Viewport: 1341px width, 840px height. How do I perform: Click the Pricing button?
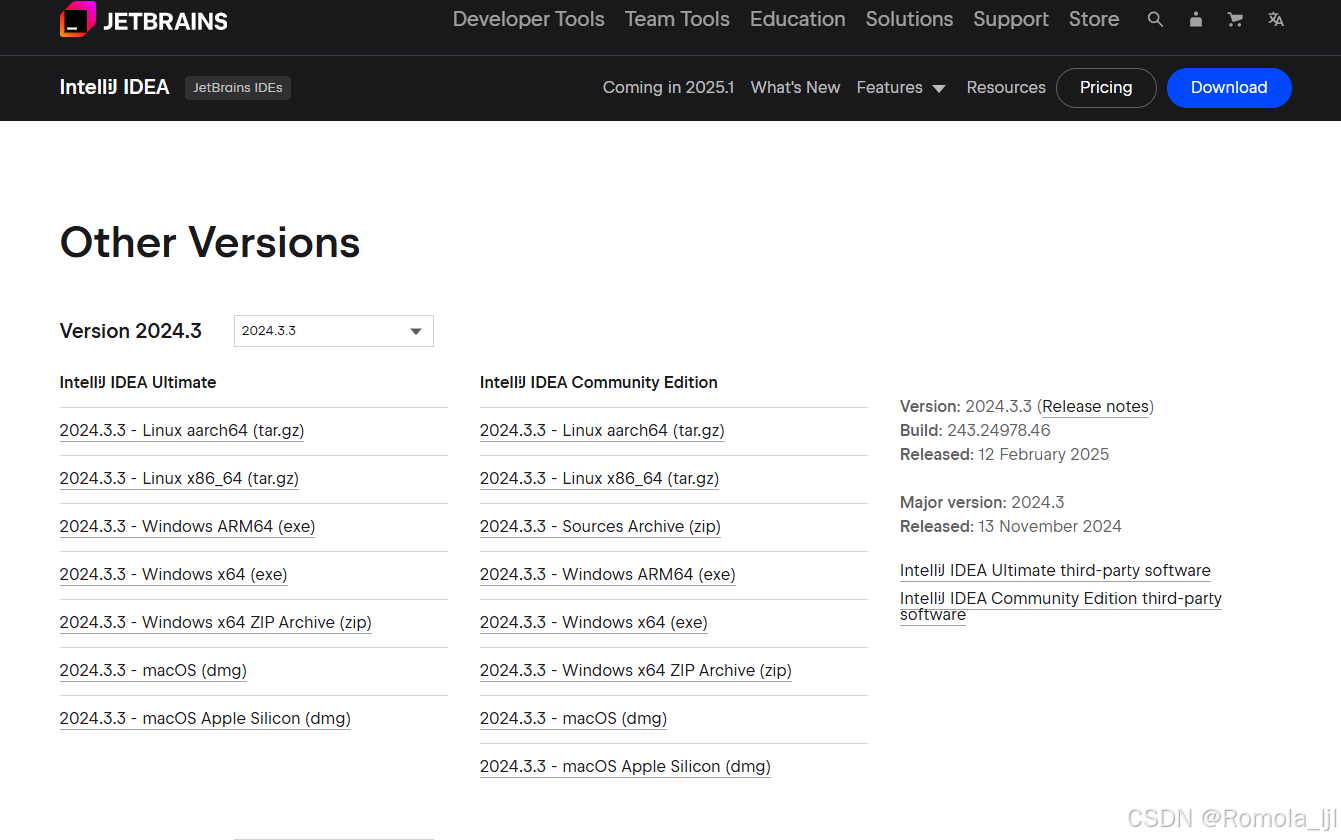coord(1106,87)
